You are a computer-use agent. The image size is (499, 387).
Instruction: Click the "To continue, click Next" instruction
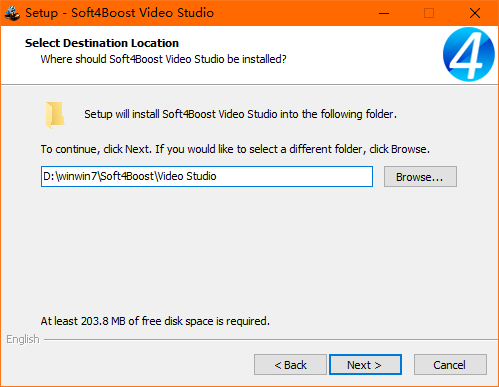click(x=235, y=149)
